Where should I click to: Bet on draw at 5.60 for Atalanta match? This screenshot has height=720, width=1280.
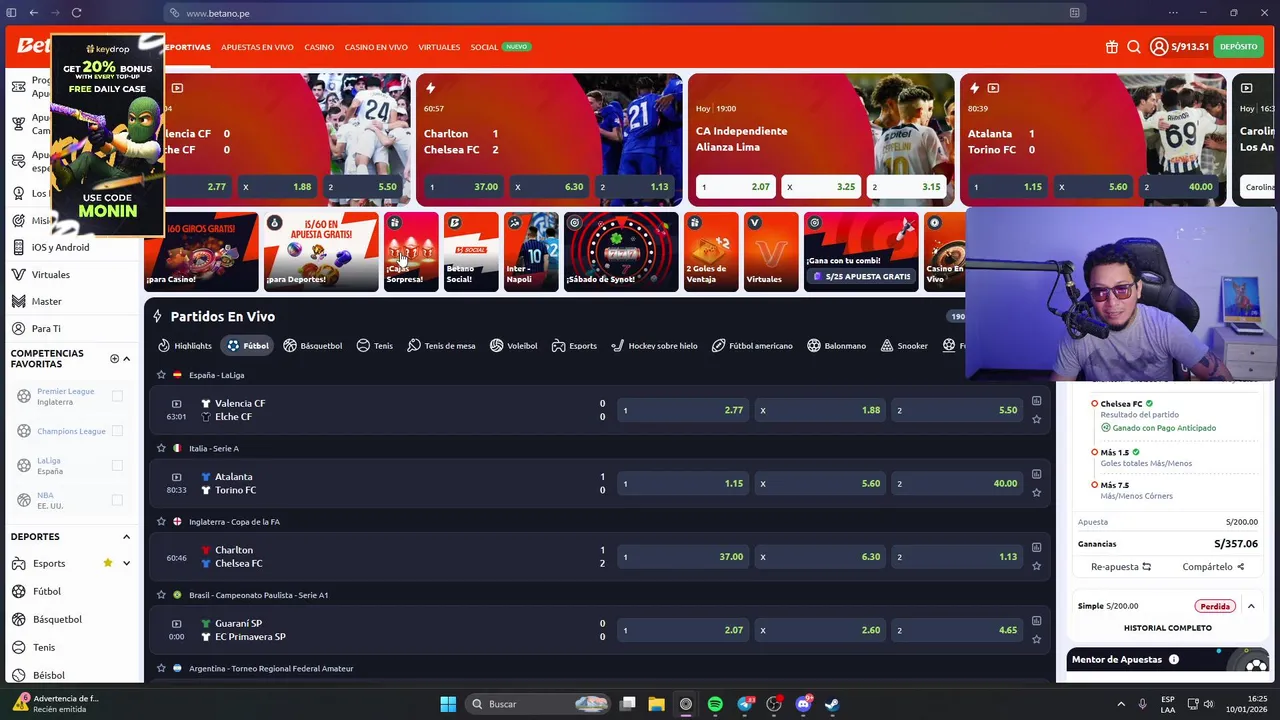point(819,484)
